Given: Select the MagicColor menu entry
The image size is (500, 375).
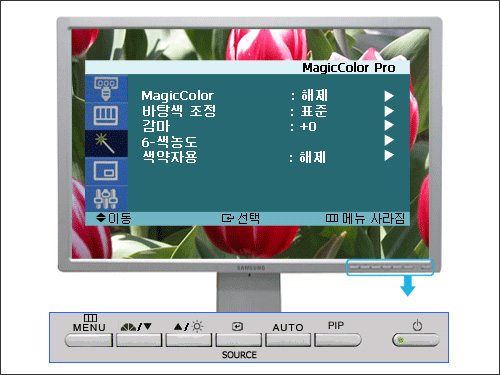Looking at the screenshot, I should click(177, 96).
